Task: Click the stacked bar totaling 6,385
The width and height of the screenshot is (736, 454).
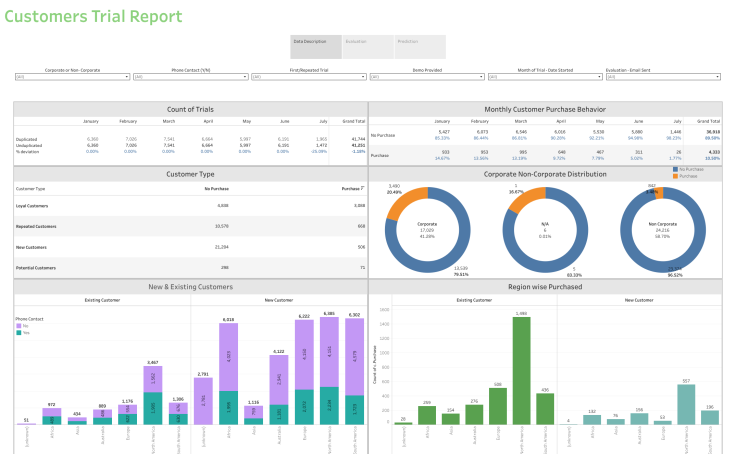Action: pyautogui.click(x=329, y=371)
